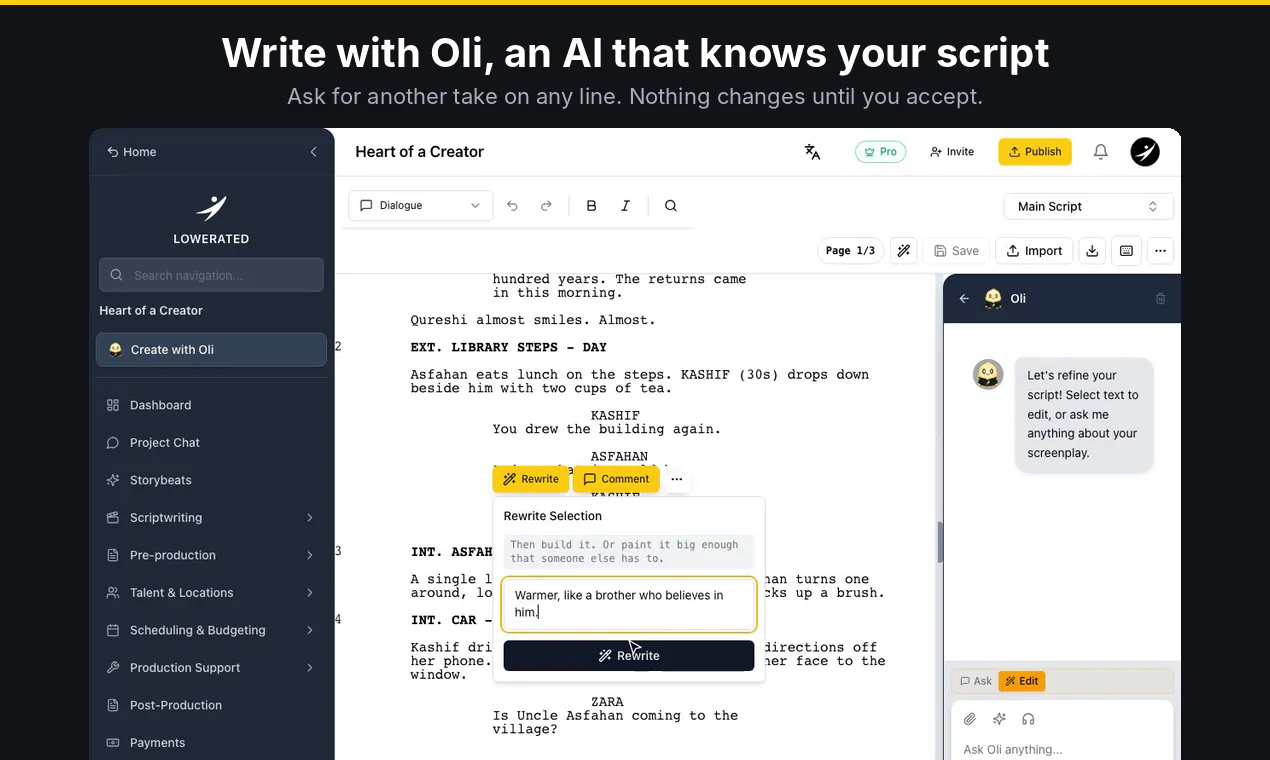
Task: Attach a file in Oli chat
Action: pos(969,719)
